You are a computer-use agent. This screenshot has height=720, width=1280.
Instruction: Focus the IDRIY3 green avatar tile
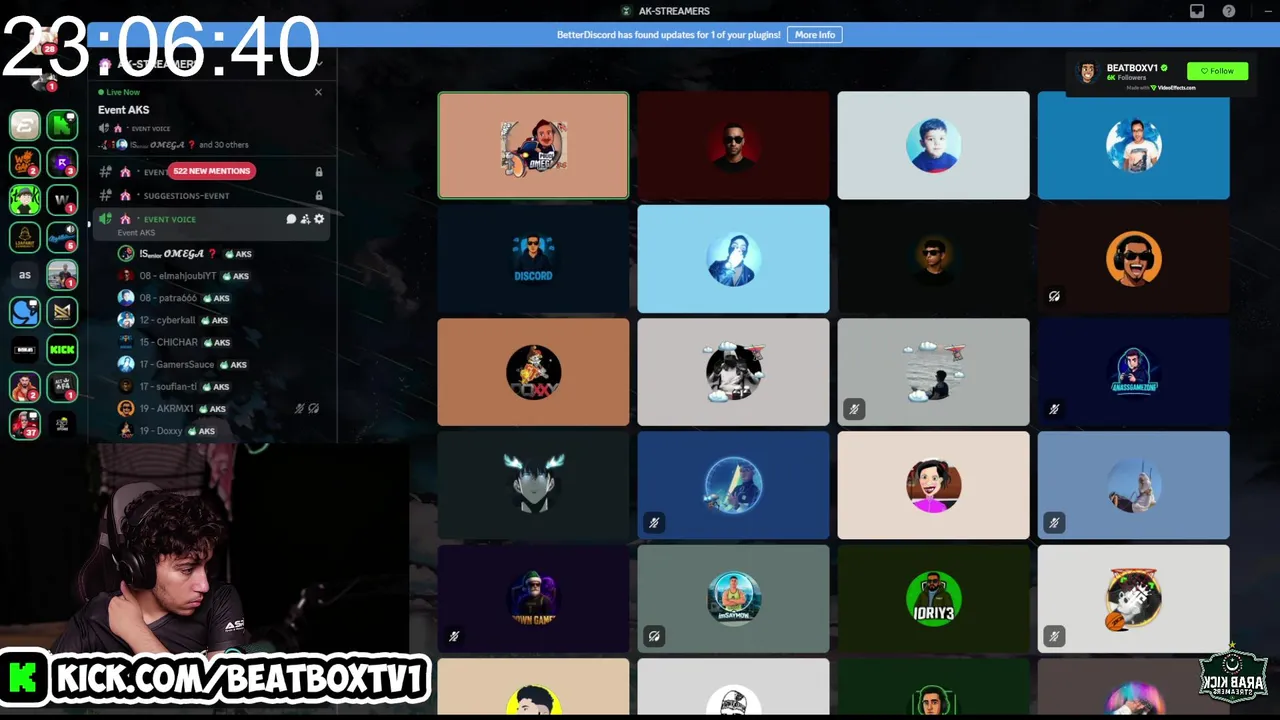(933, 598)
